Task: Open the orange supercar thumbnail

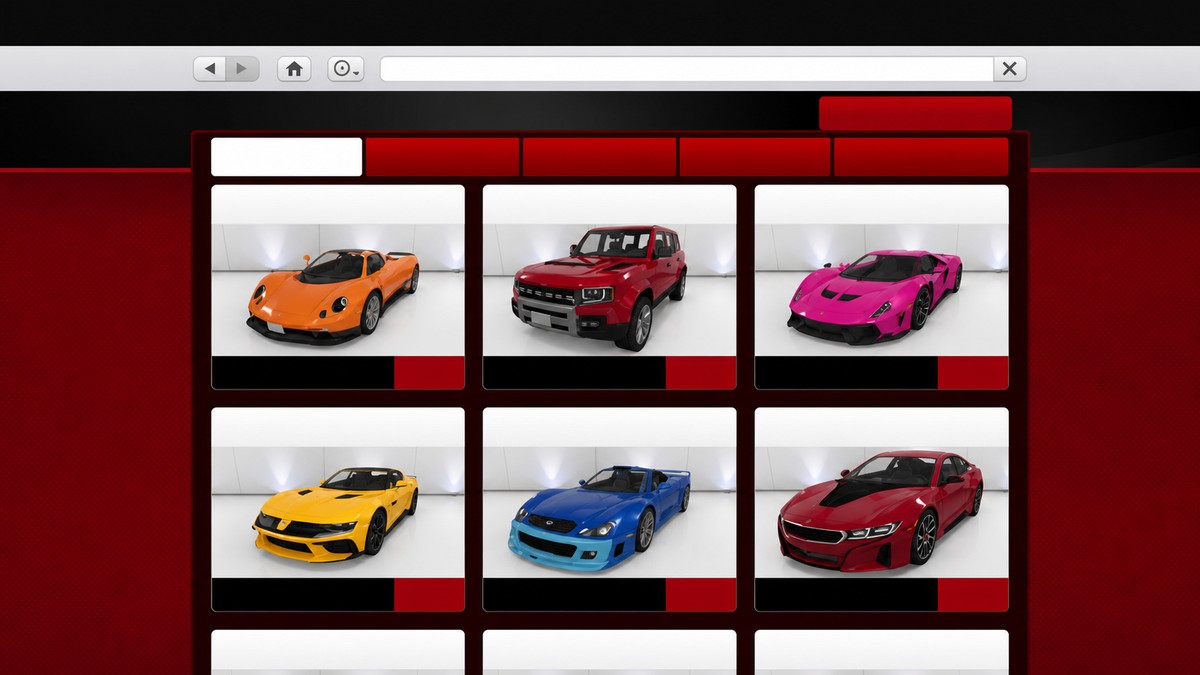Action: 338,290
